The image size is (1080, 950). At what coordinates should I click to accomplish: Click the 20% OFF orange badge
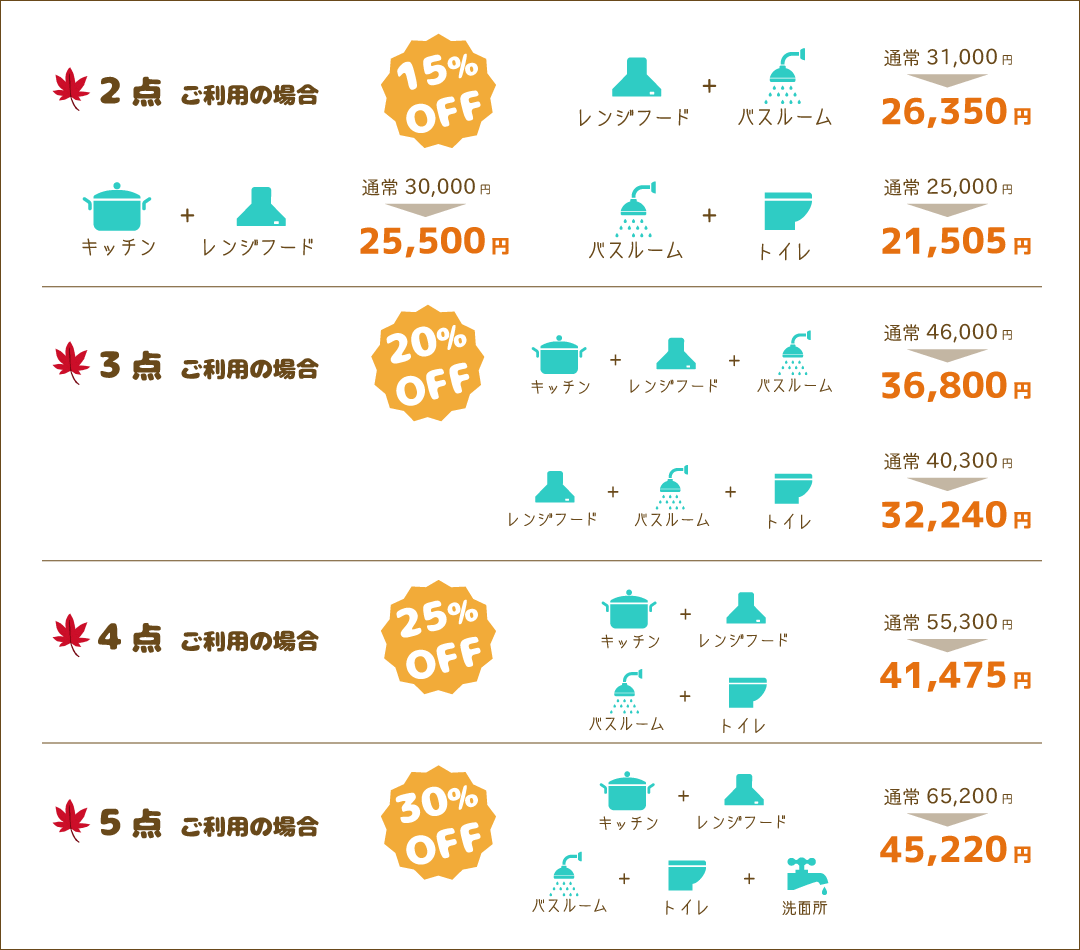coord(428,363)
